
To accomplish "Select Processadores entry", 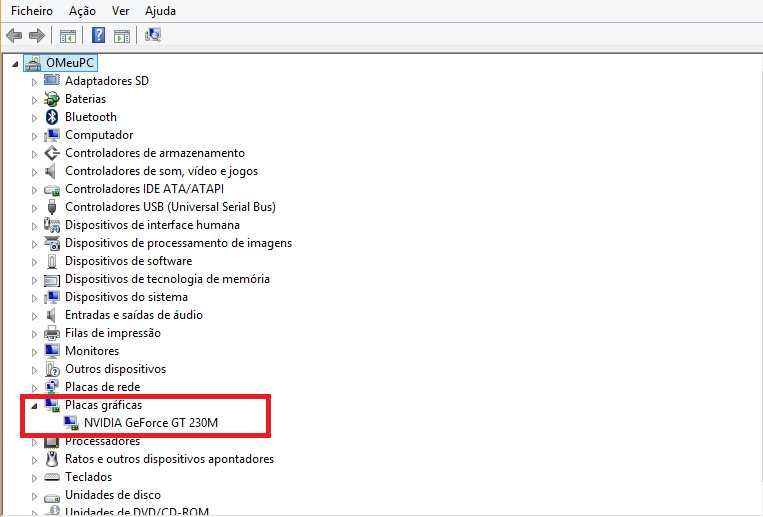I will click(x=103, y=441).
